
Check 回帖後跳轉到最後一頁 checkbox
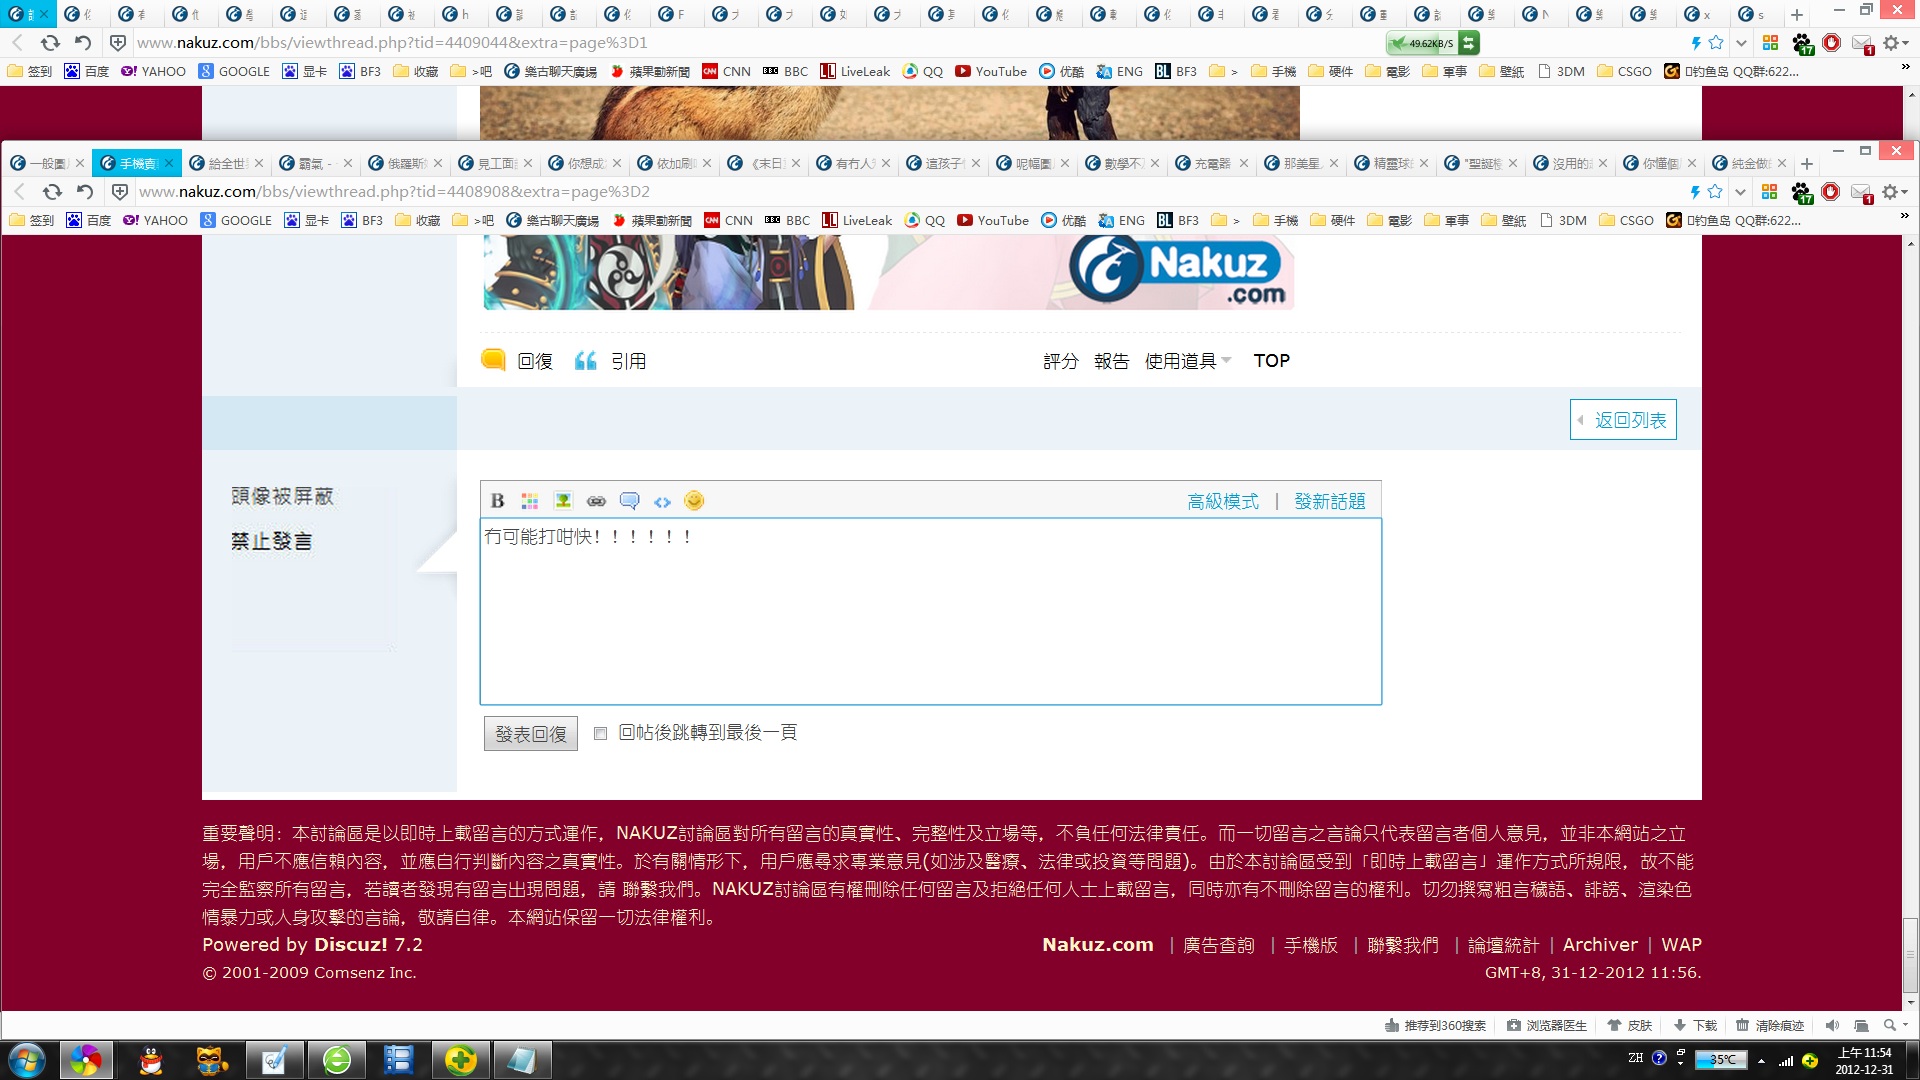click(x=600, y=733)
